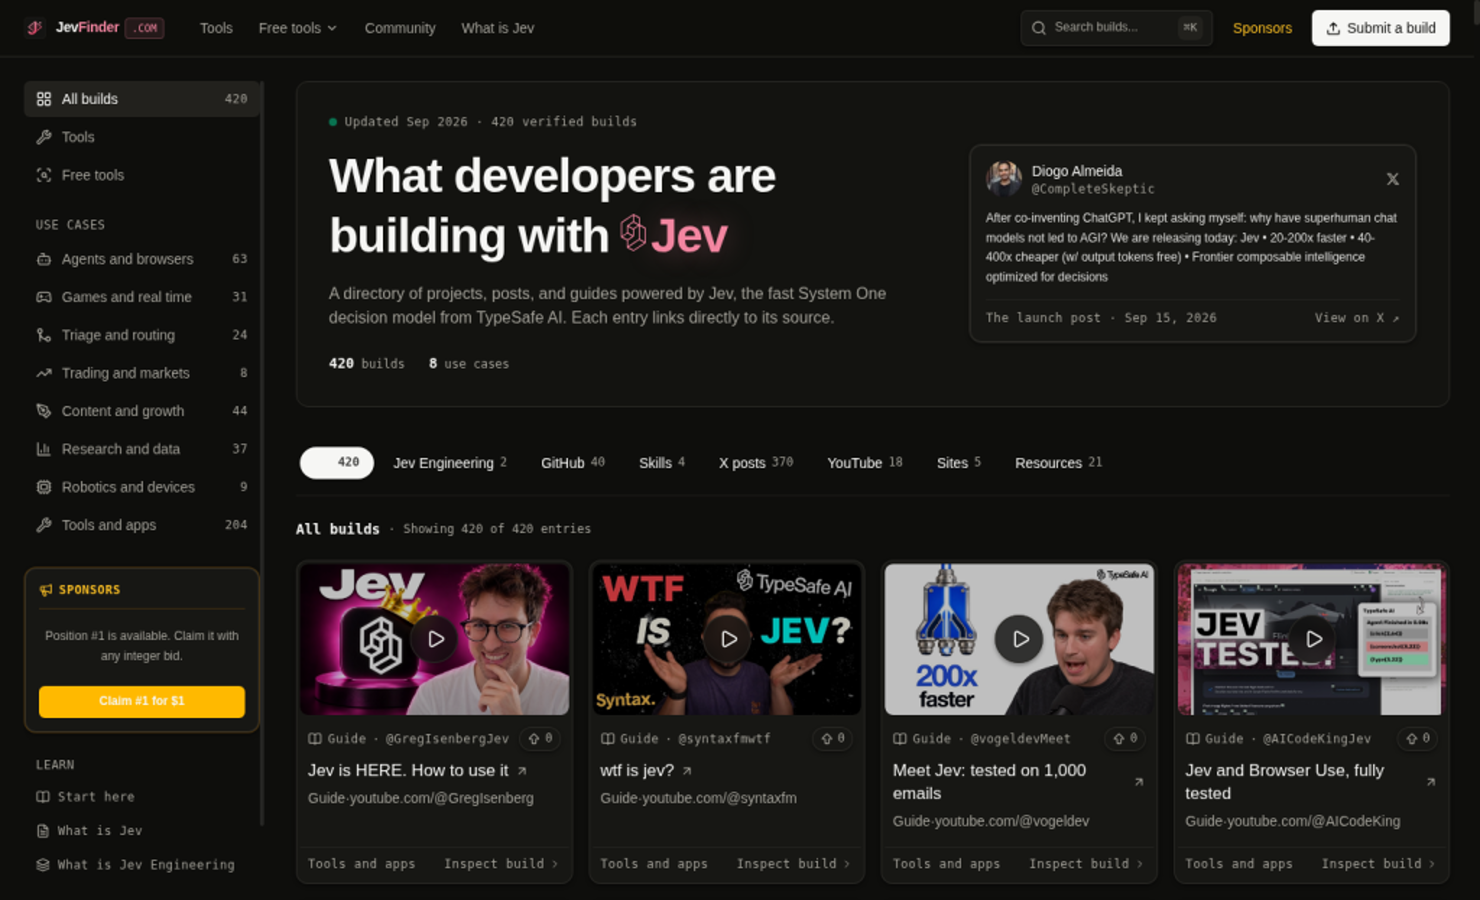This screenshot has height=900, width=1480.
Task: Filter builds by X posts
Action: click(x=756, y=463)
